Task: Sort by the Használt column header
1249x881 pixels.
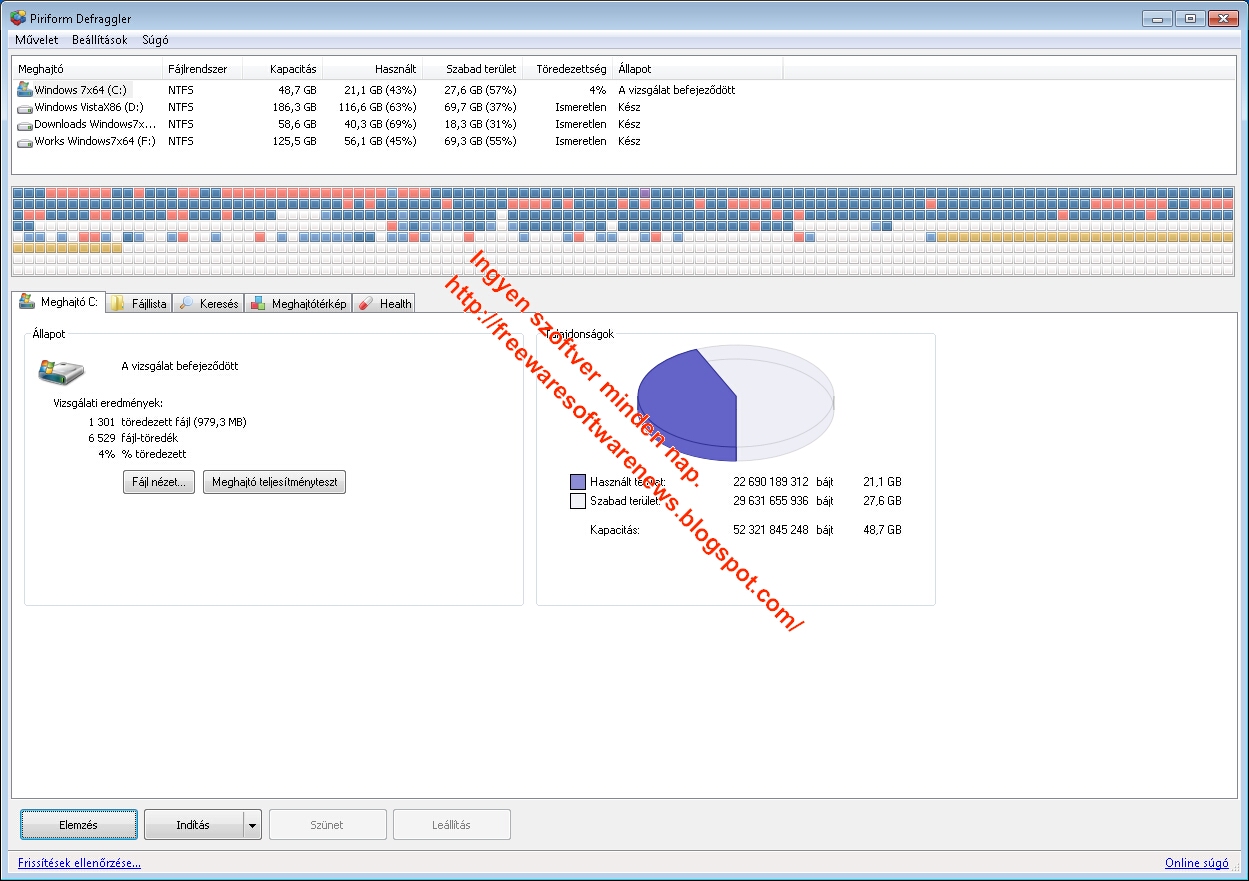Action: 372,69
